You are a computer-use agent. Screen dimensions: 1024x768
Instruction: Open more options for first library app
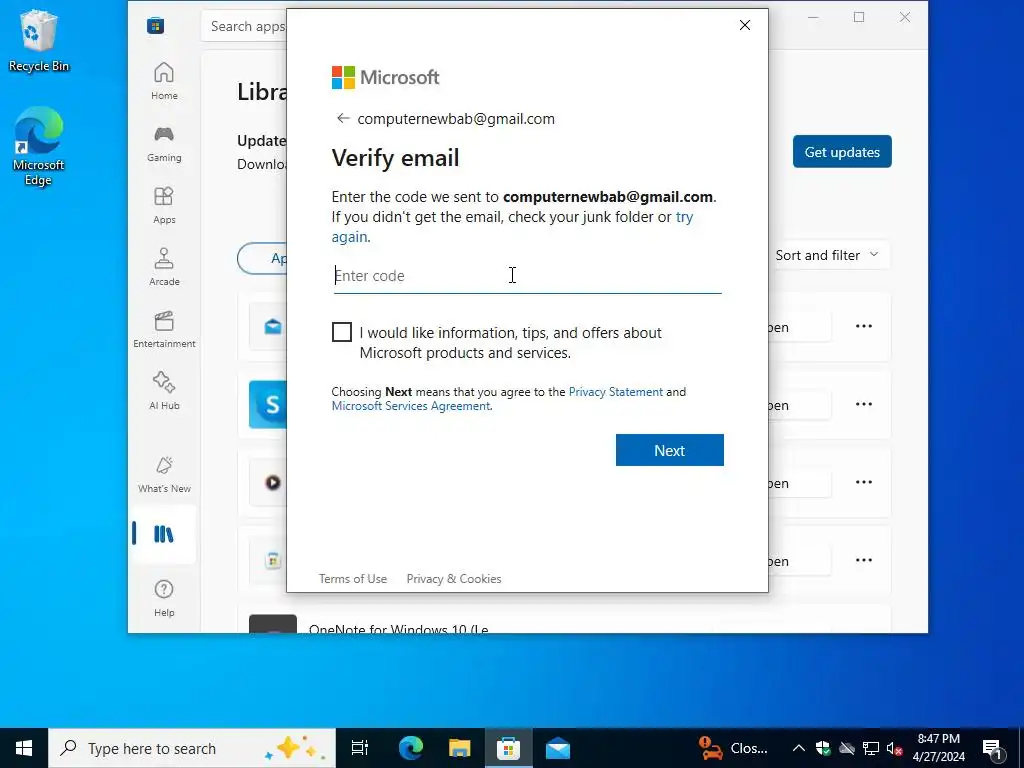pyautogui.click(x=863, y=326)
